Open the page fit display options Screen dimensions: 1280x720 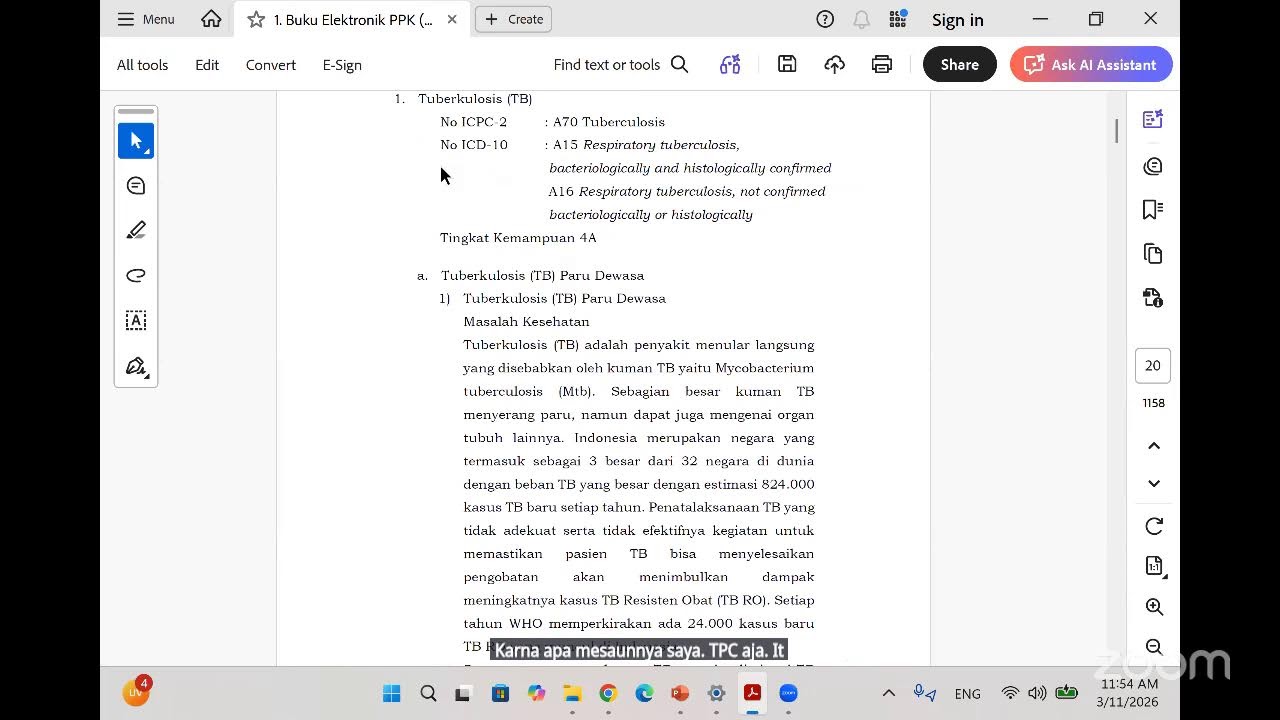click(x=1153, y=566)
